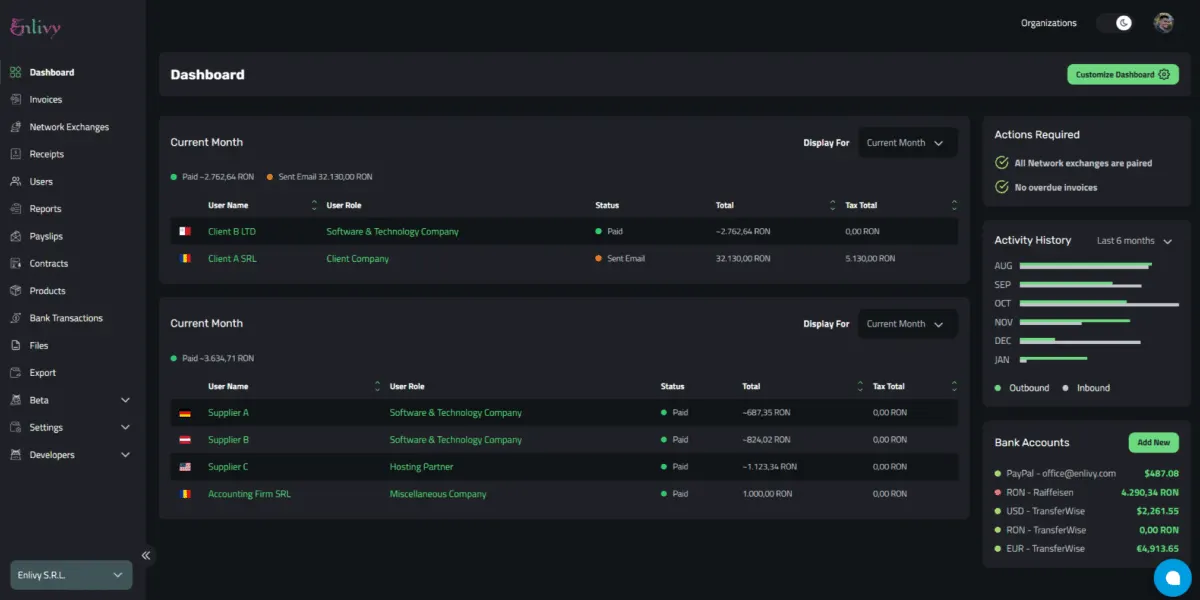Select PayPal - office@enlivy.com account row
1200x600 pixels.
point(1086,474)
